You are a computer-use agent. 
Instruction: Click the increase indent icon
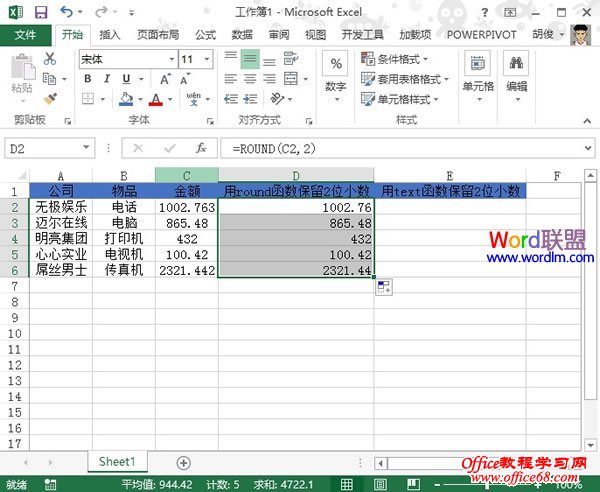coord(250,99)
